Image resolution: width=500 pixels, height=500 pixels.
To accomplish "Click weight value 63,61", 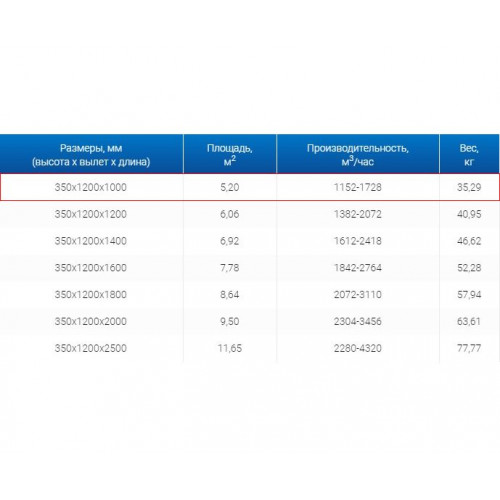I will pyautogui.click(x=469, y=322).
